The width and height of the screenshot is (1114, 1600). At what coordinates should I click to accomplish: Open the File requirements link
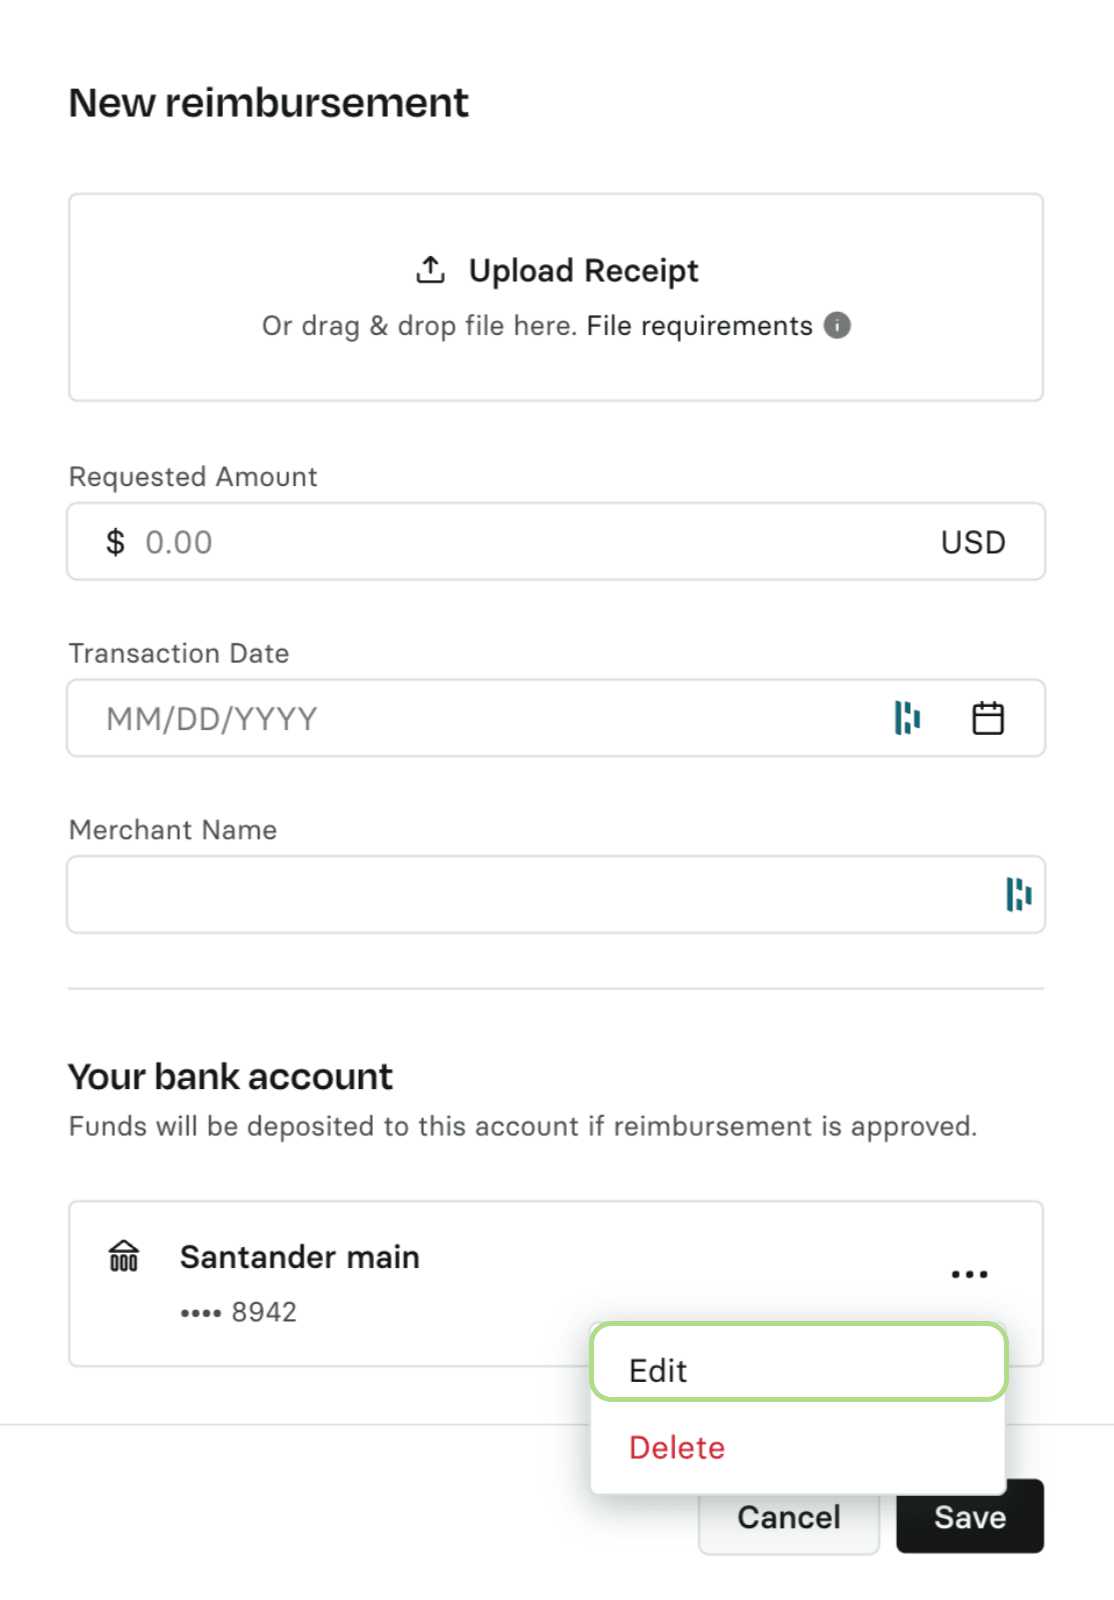699,326
